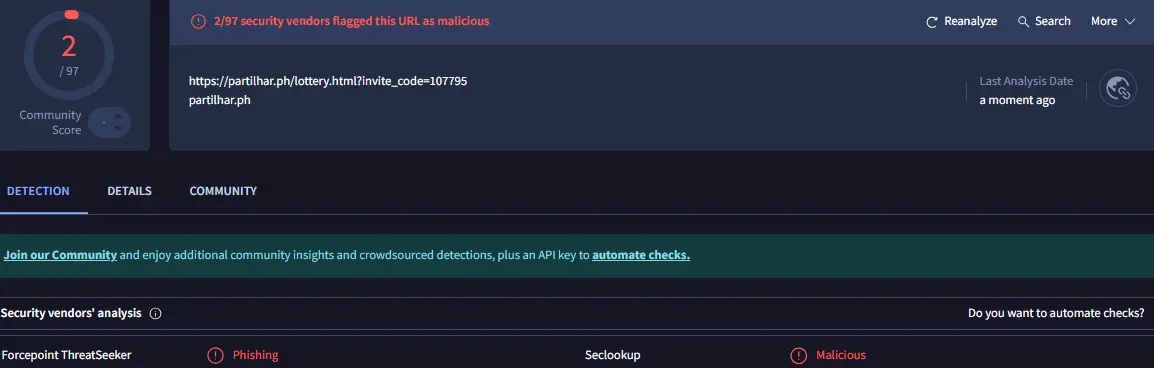This screenshot has height=368, width=1154.
Task: Click the community score vote control
Action: click(x=110, y=122)
